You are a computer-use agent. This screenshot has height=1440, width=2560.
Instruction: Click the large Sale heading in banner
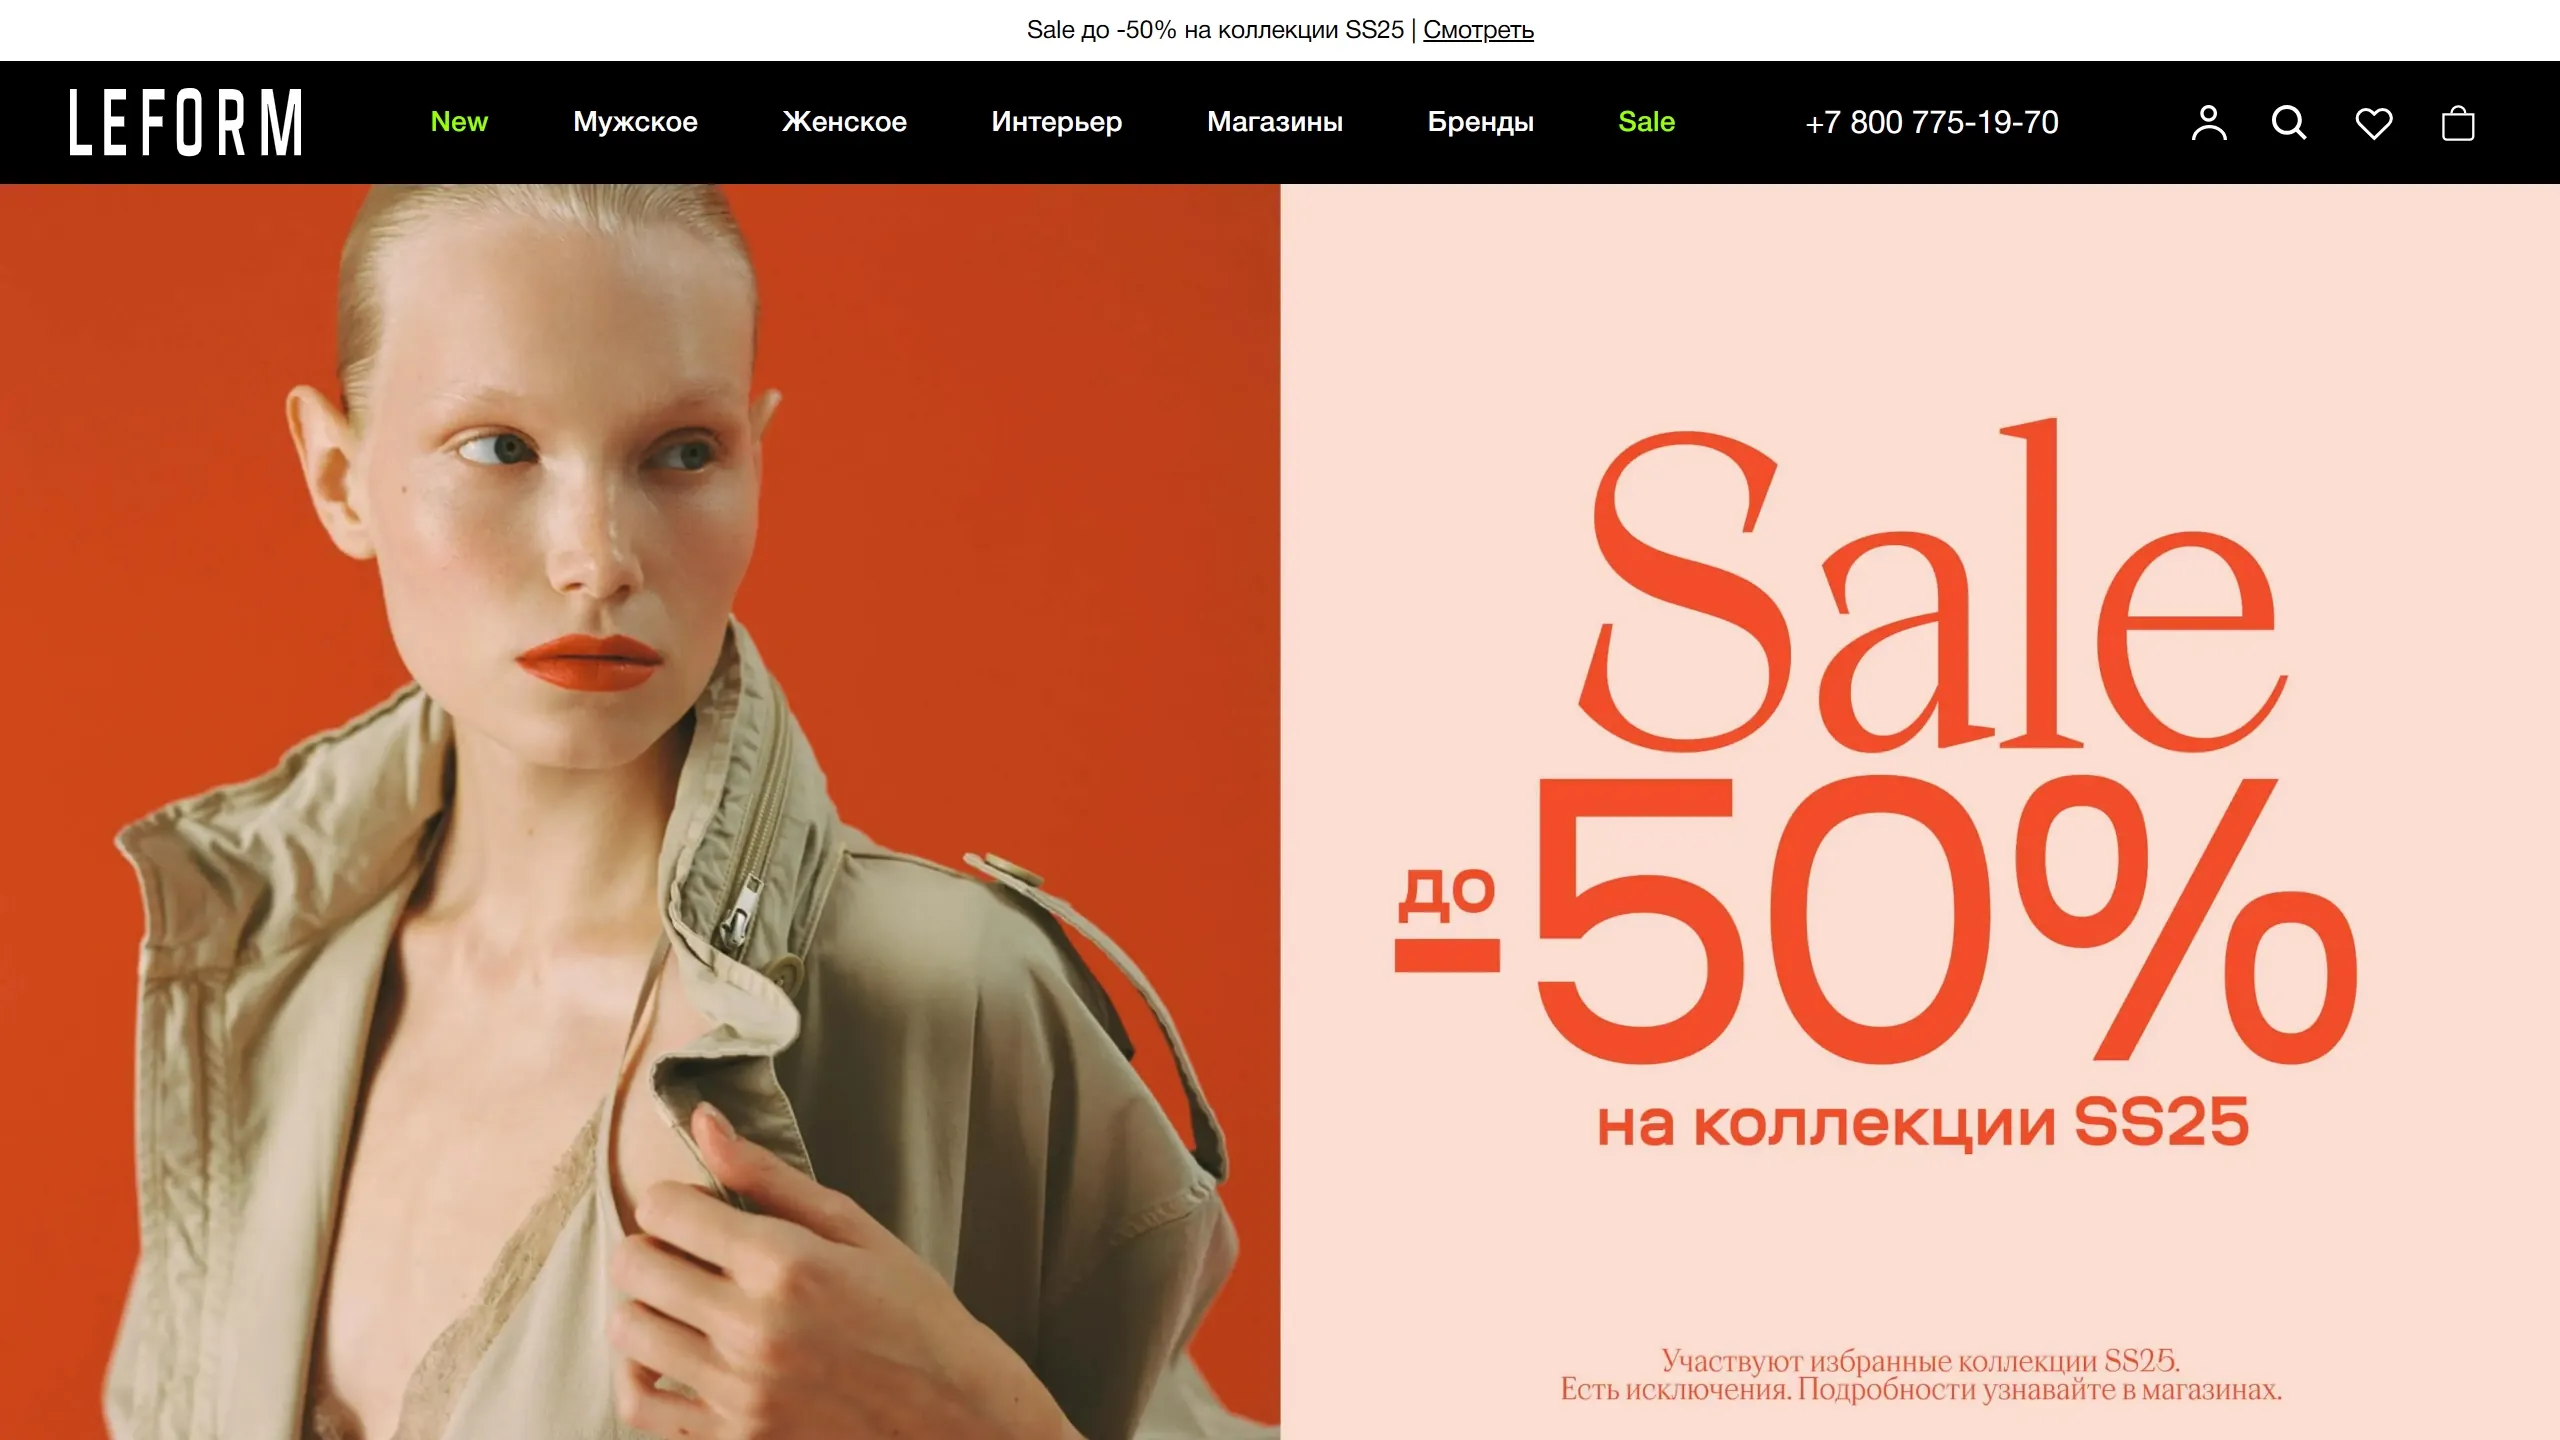click(x=1932, y=586)
